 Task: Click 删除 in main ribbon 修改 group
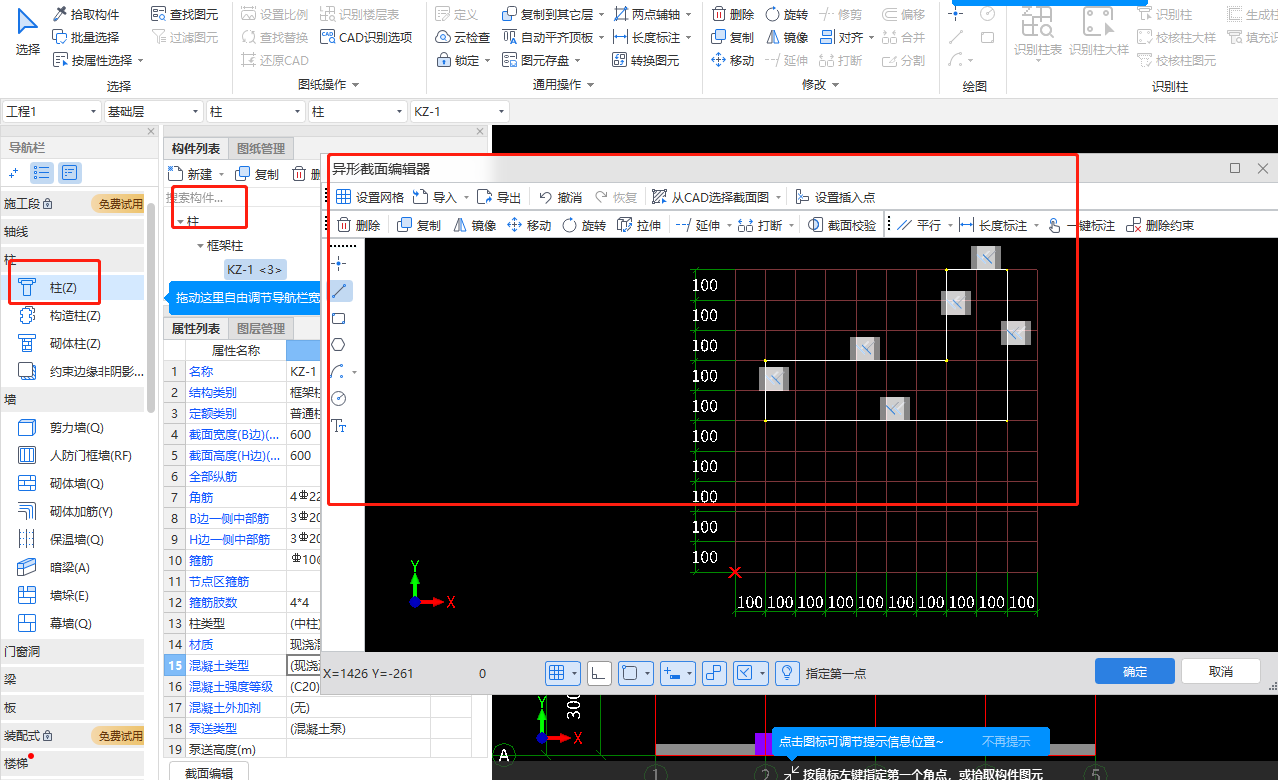tap(732, 14)
